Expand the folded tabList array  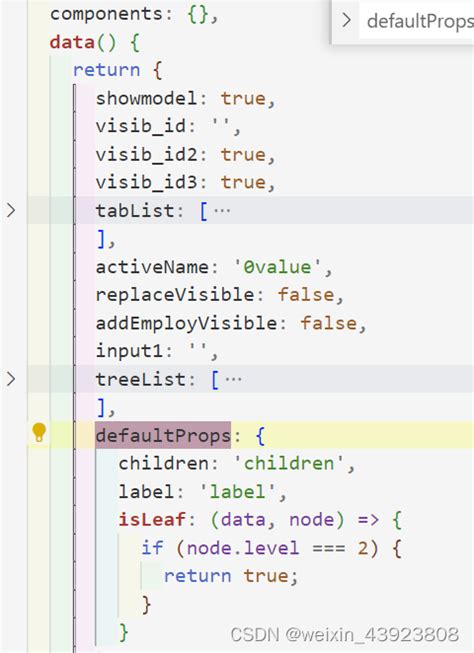click(x=11, y=210)
